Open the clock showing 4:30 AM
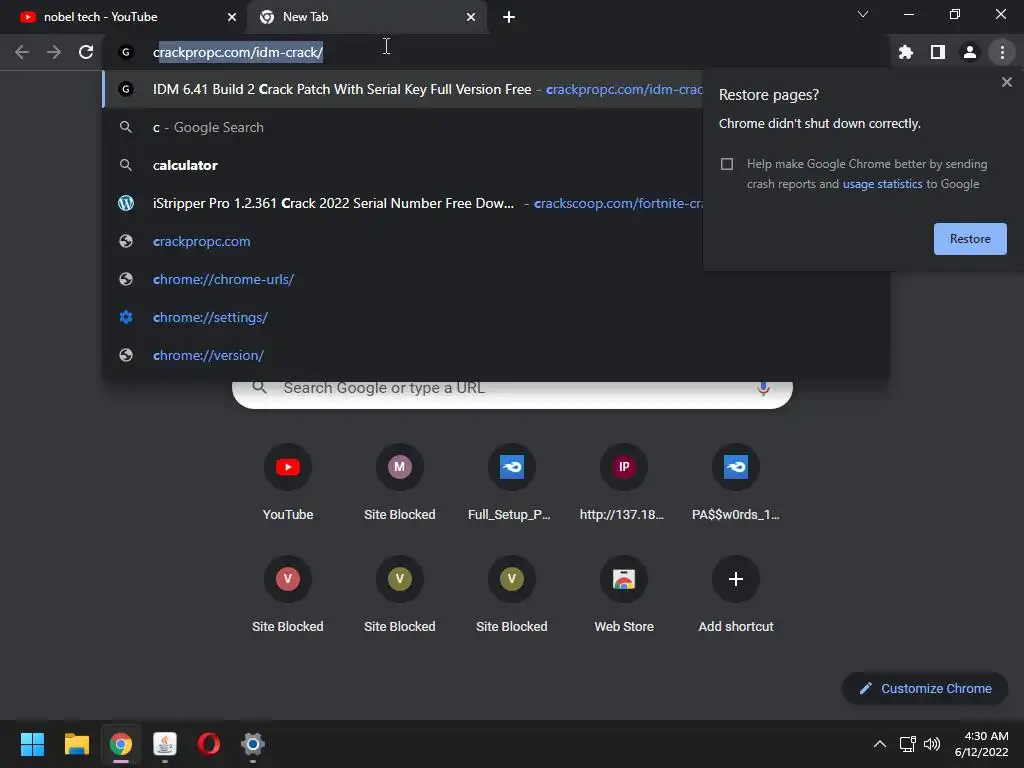 tap(982, 744)
